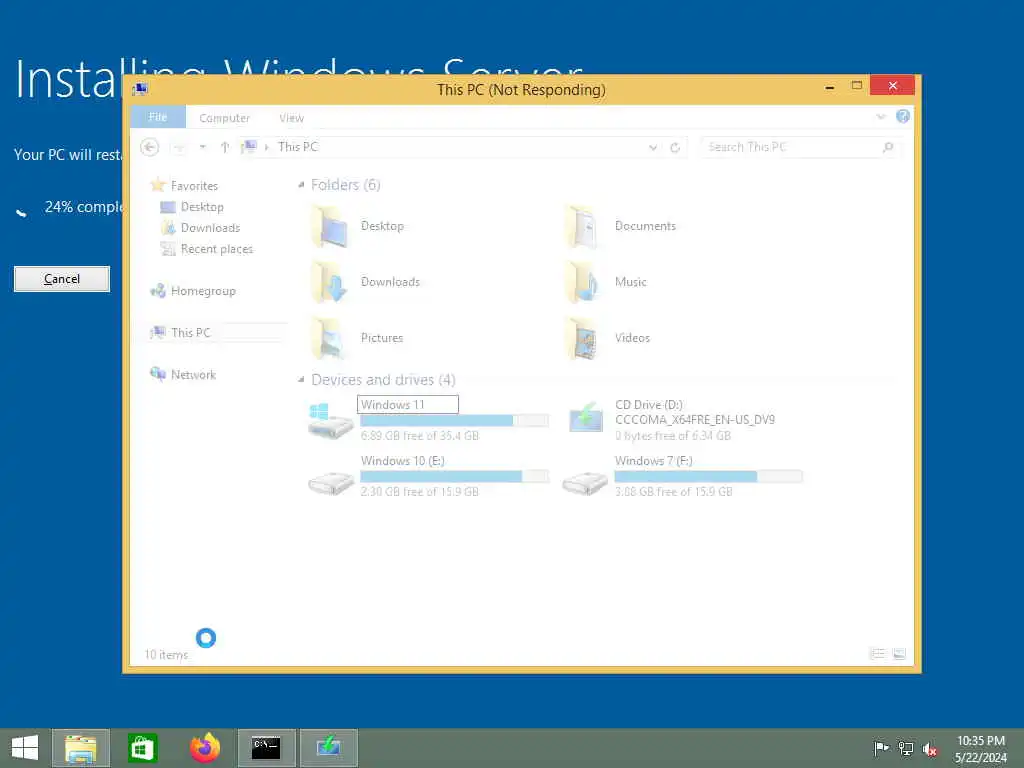Screen dimensions: 1024x768
Task: Collapse the Folders (6) group
Action: (301, 185)
